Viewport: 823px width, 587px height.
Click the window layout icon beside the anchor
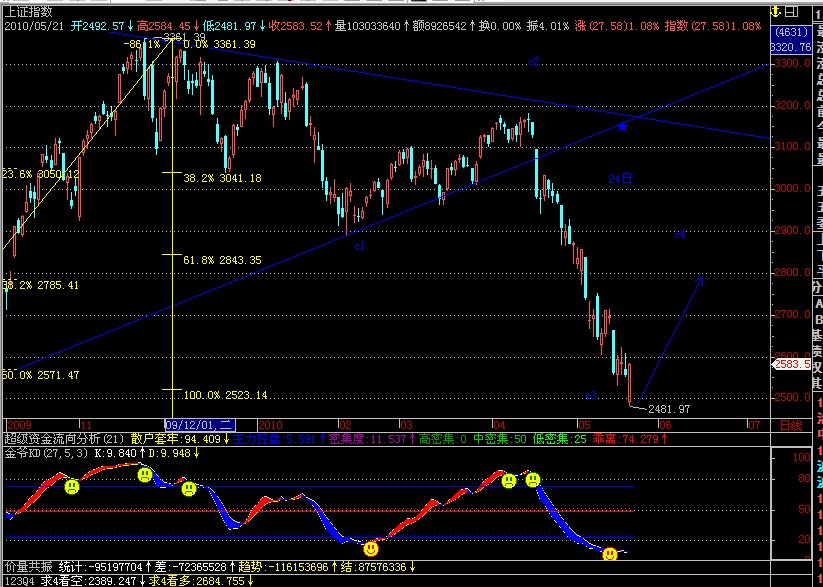791,12
